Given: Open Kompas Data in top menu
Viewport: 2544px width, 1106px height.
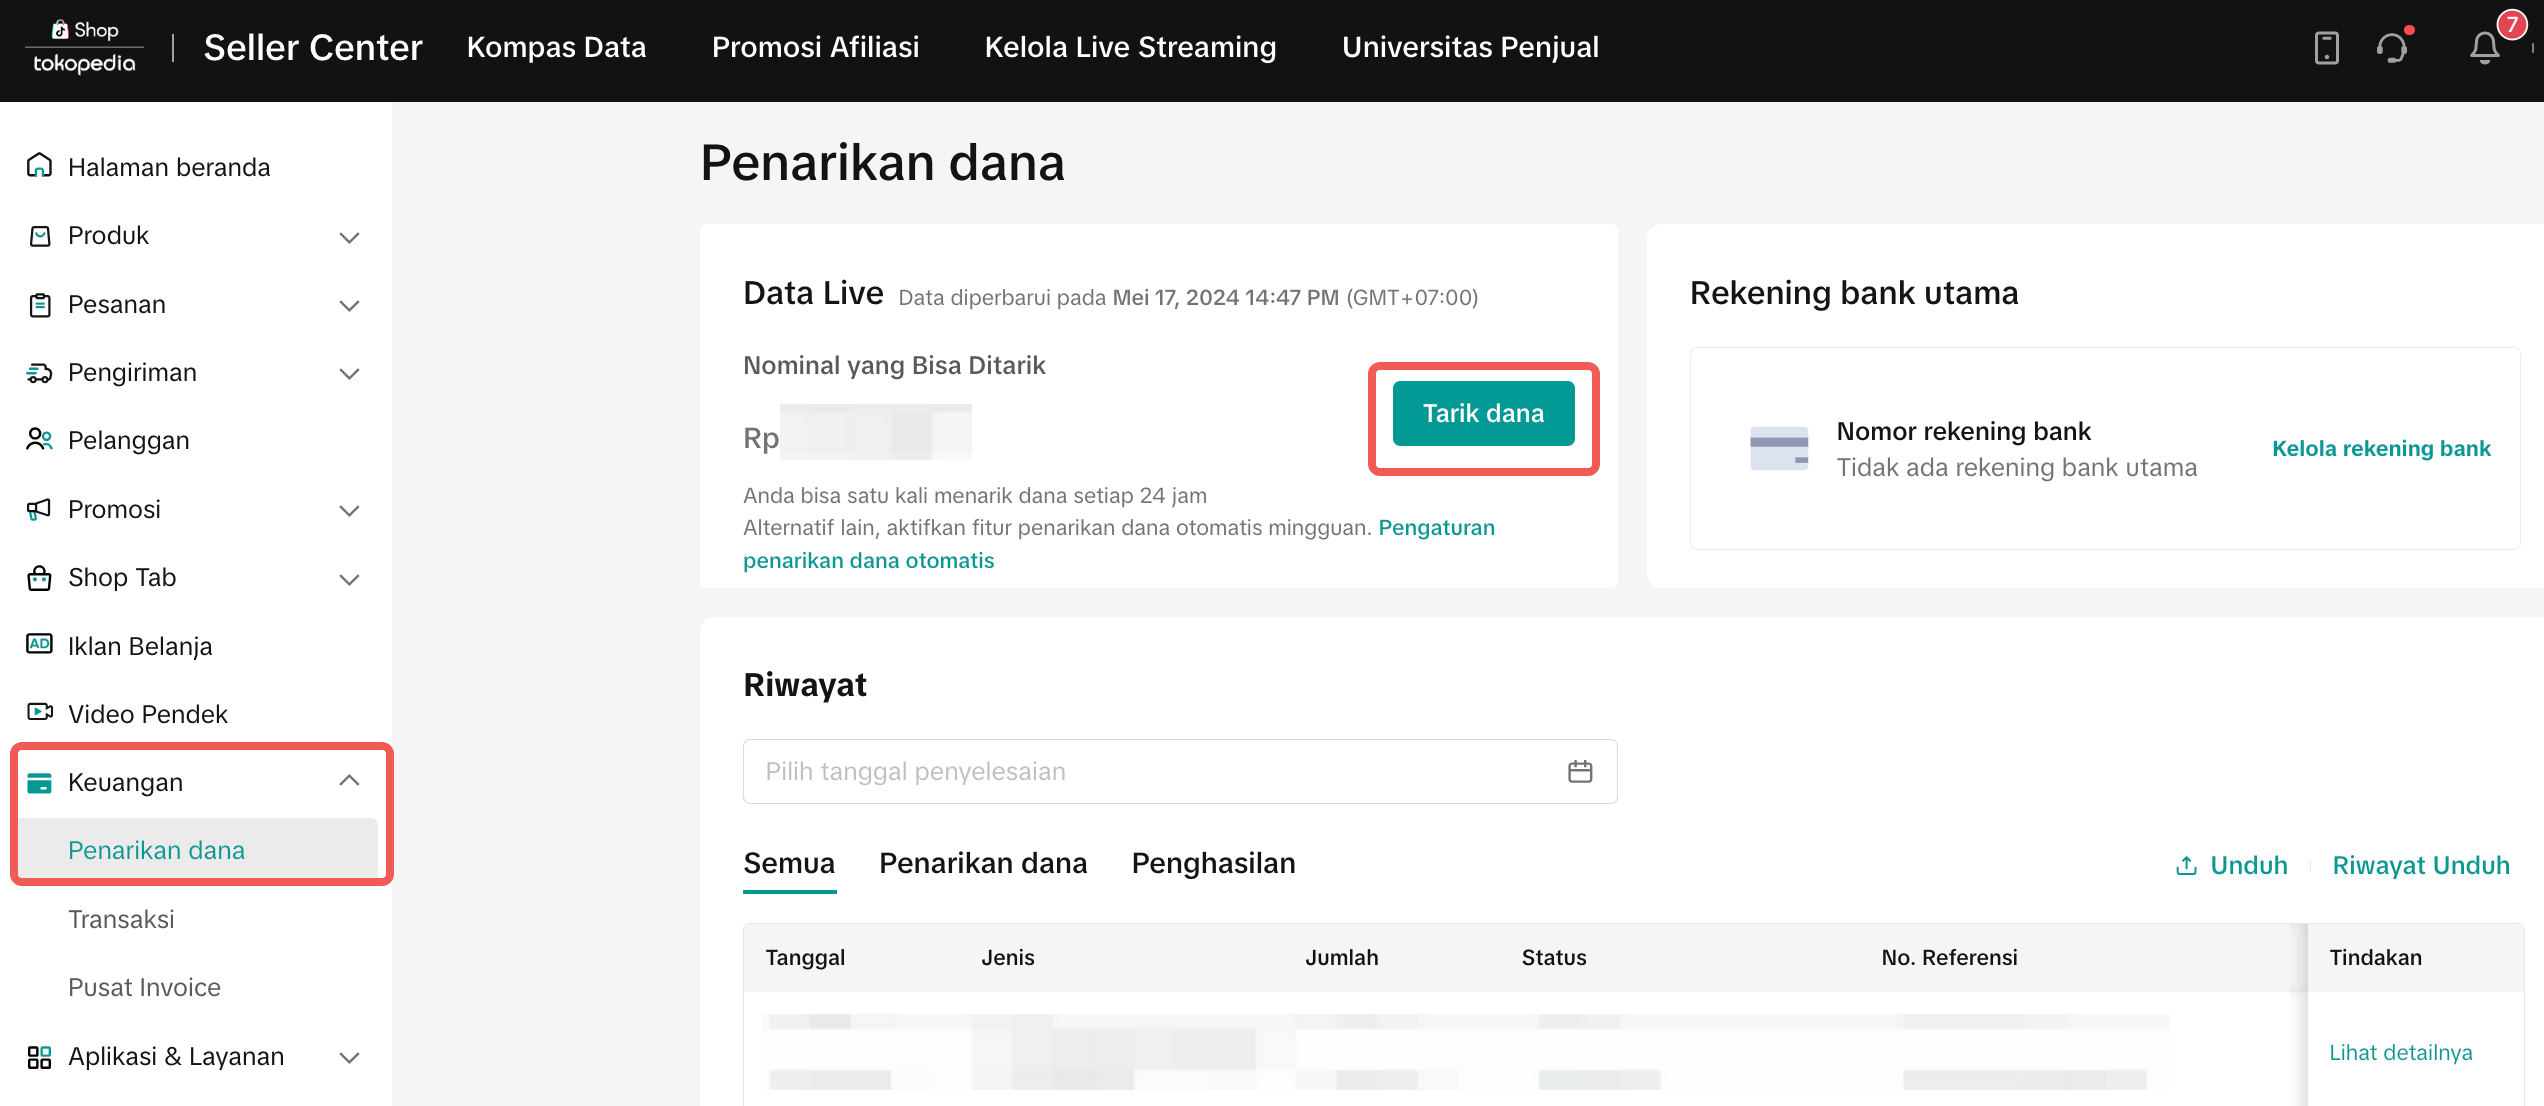Looking at the screenshot, I should (x=556, y=47).
